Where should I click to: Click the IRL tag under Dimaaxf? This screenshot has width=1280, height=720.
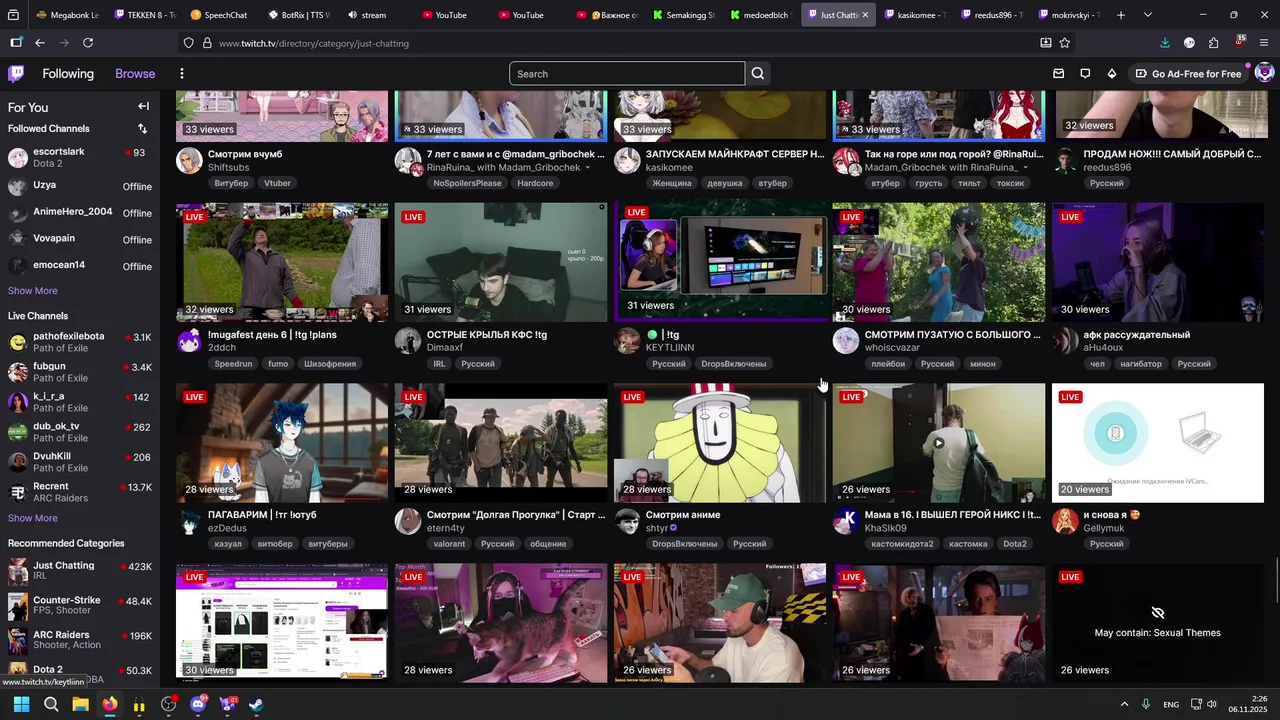(439, 364)
